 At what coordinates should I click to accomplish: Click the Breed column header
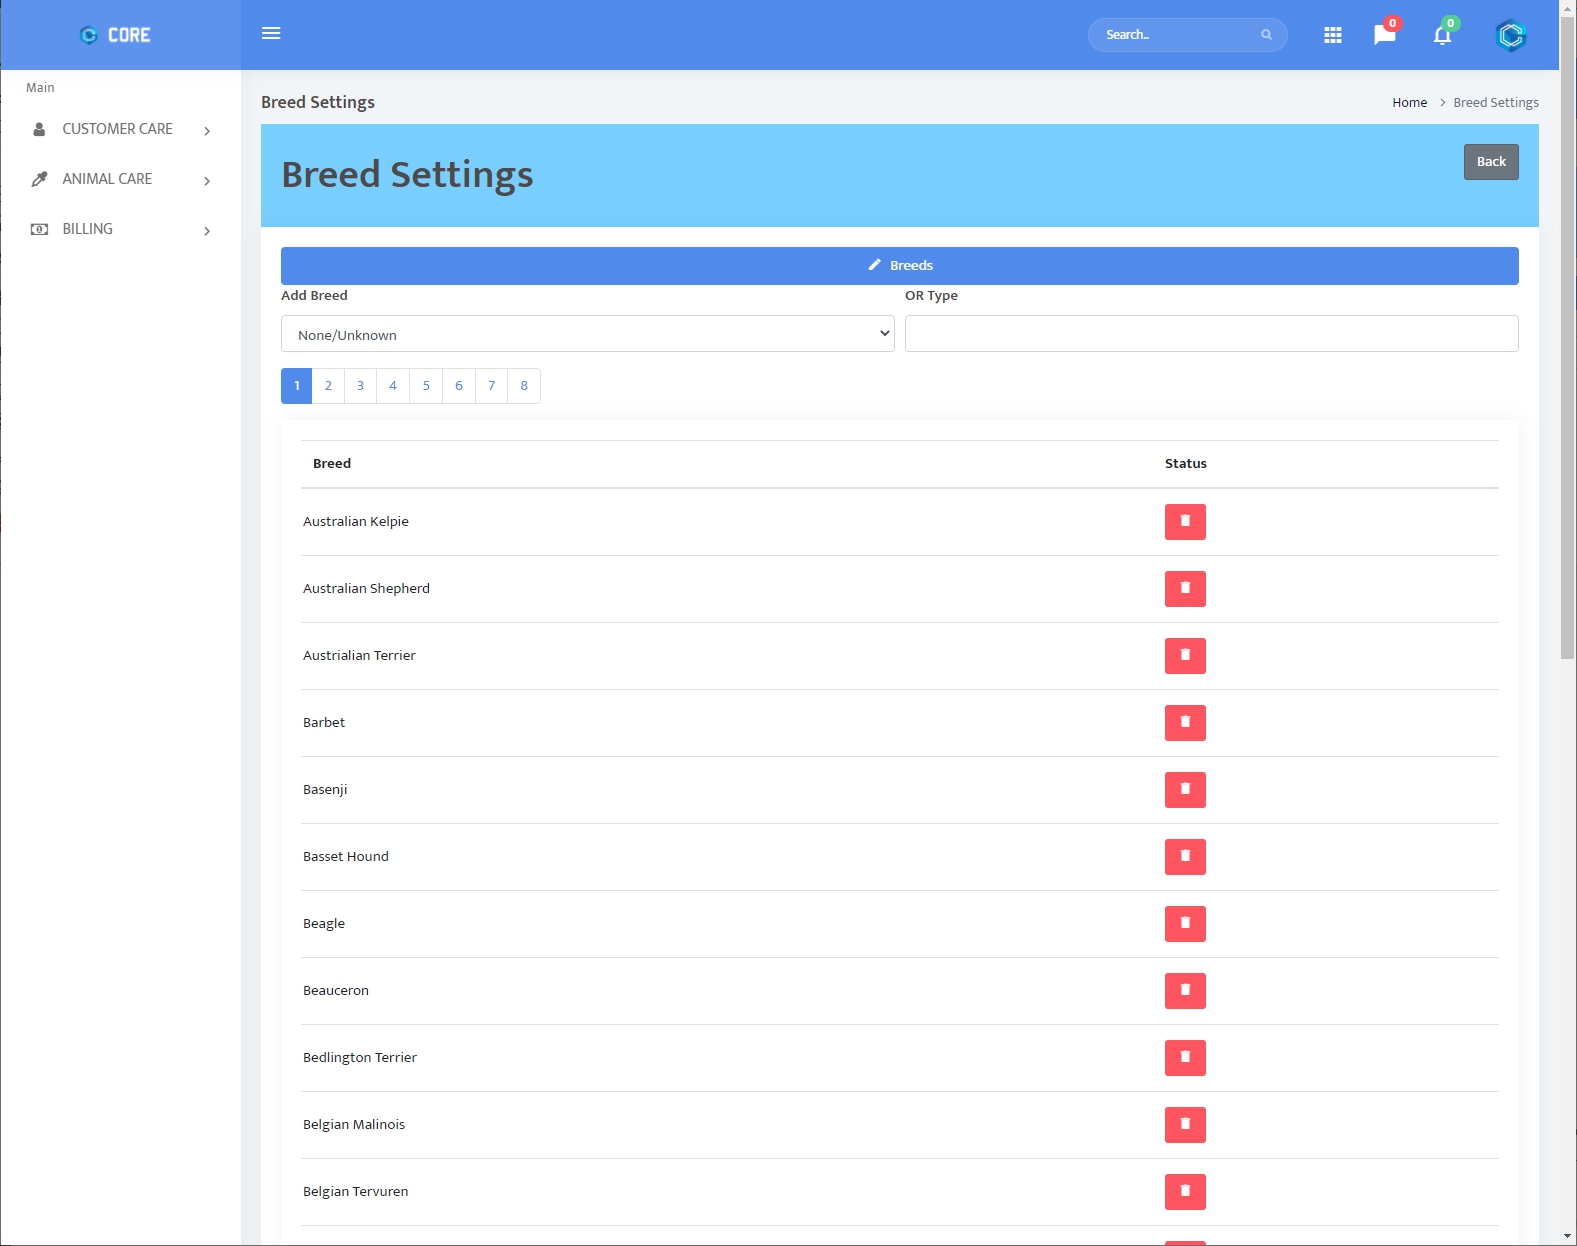[332, 464]
